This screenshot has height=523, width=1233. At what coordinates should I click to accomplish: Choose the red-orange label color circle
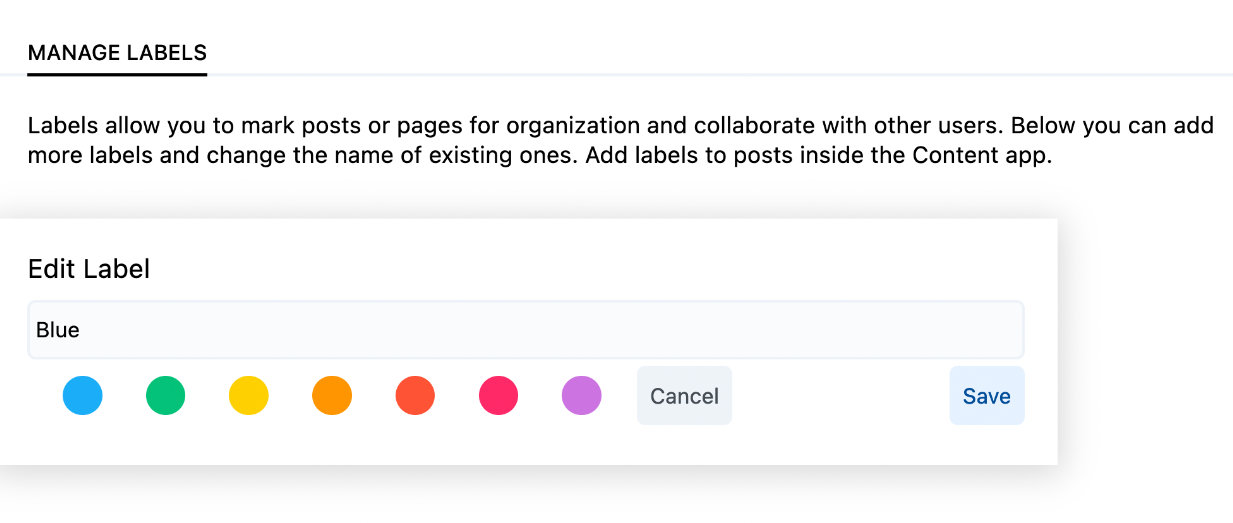tap(415, 395)
